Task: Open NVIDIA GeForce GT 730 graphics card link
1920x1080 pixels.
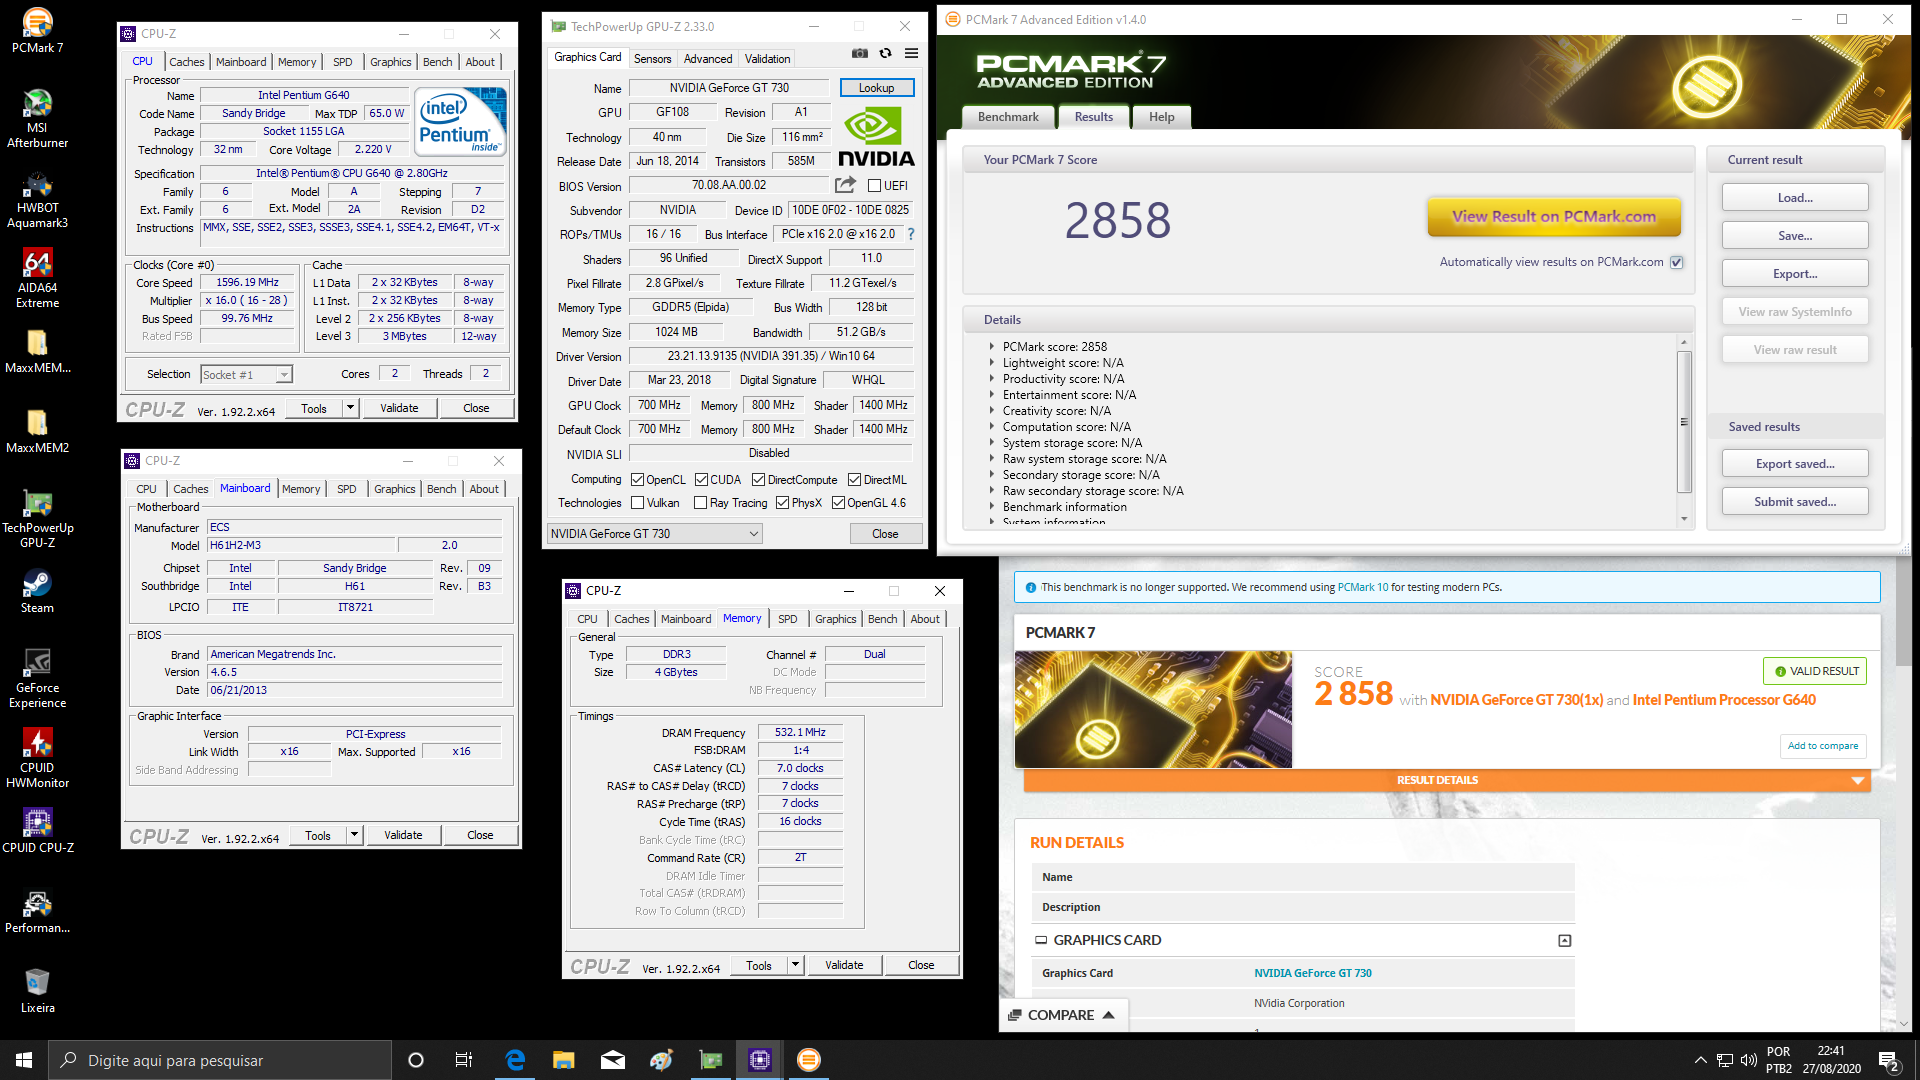Action: coord(1312,973)
